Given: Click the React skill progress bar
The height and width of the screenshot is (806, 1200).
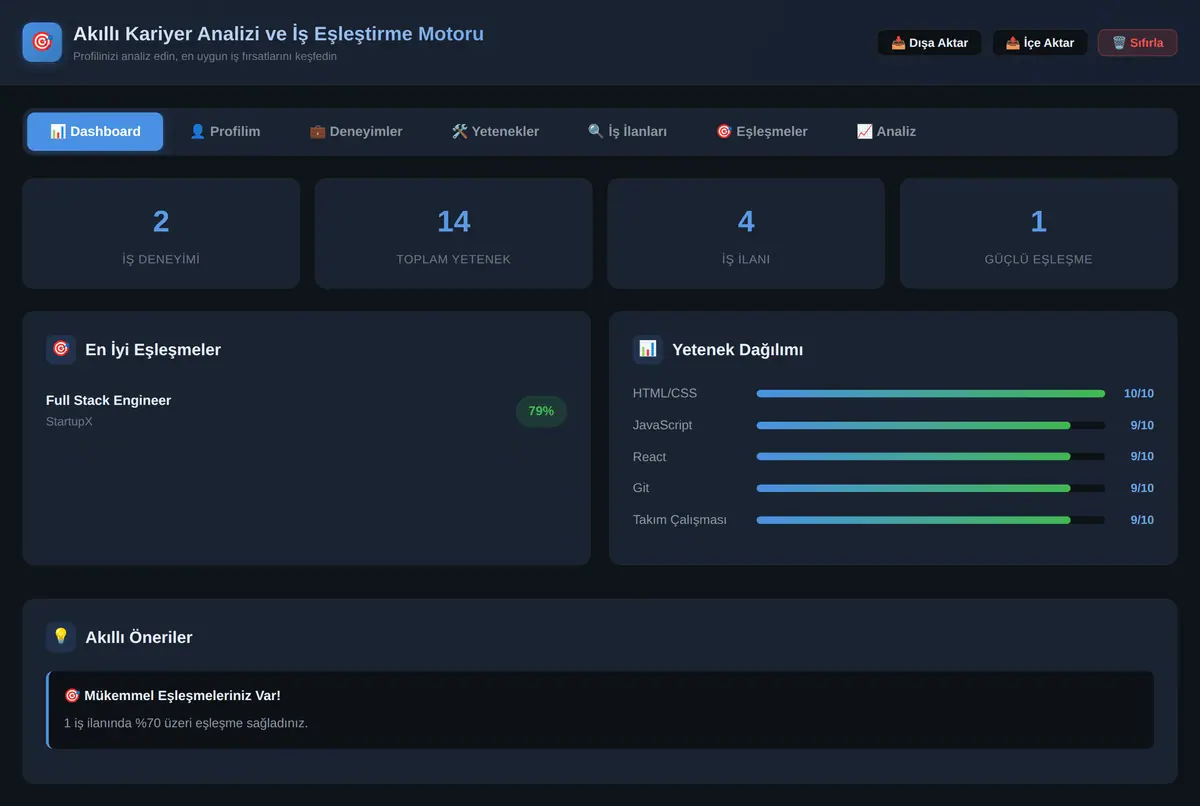Looking at the screenshot, I should (931, 457).
